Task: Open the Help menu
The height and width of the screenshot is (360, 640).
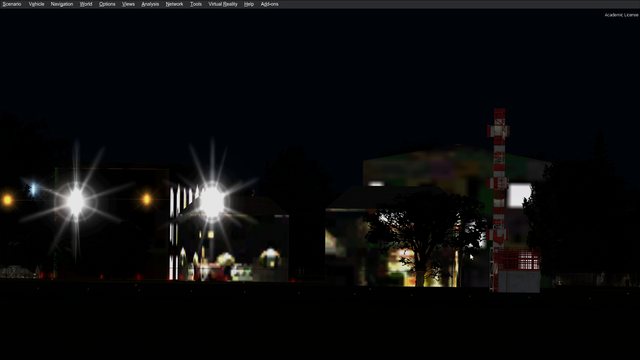Action: (x=249, y=4)
